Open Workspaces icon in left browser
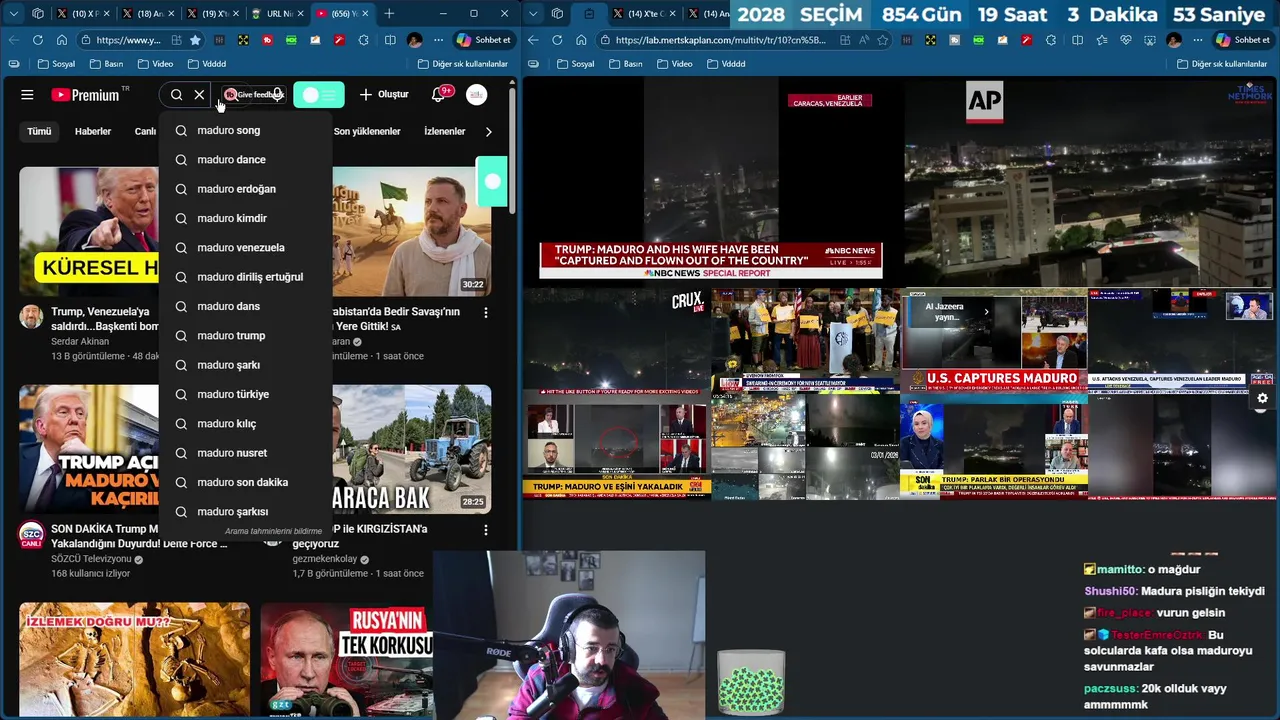This screenshot has width=1280, height=720. coord(38,14)
